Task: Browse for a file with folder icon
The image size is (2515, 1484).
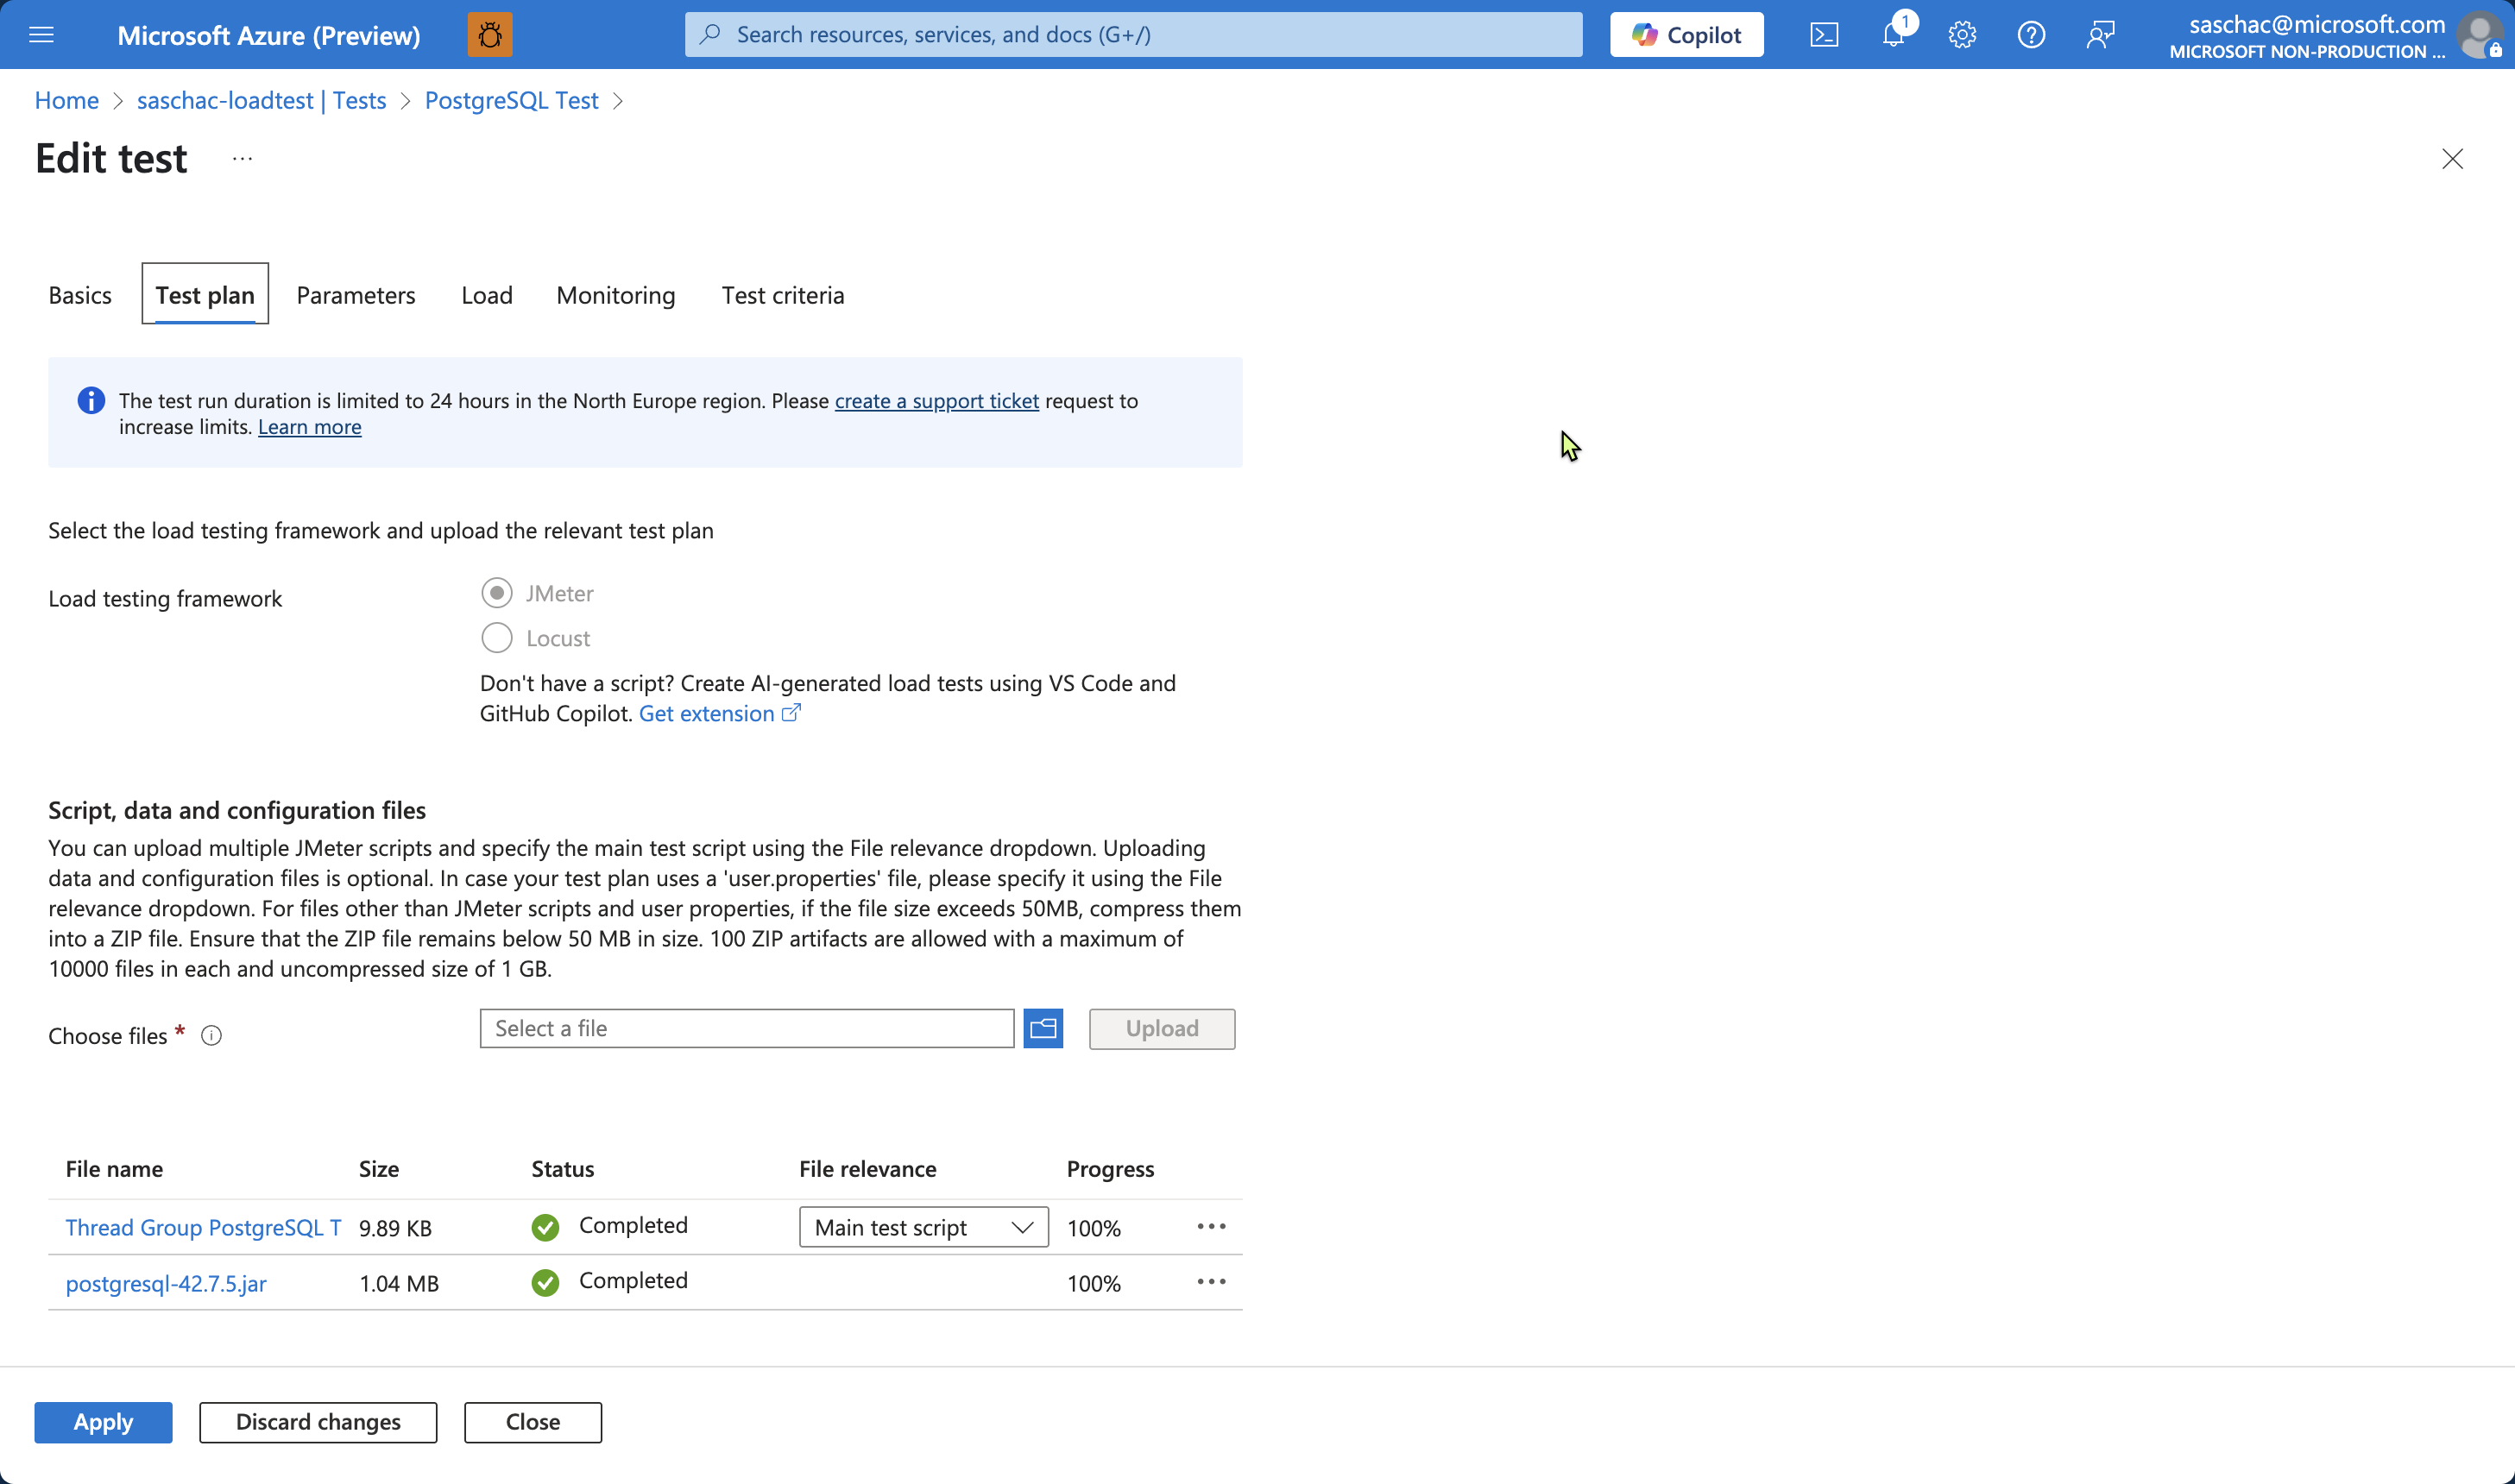Action: [1043, 1029]
